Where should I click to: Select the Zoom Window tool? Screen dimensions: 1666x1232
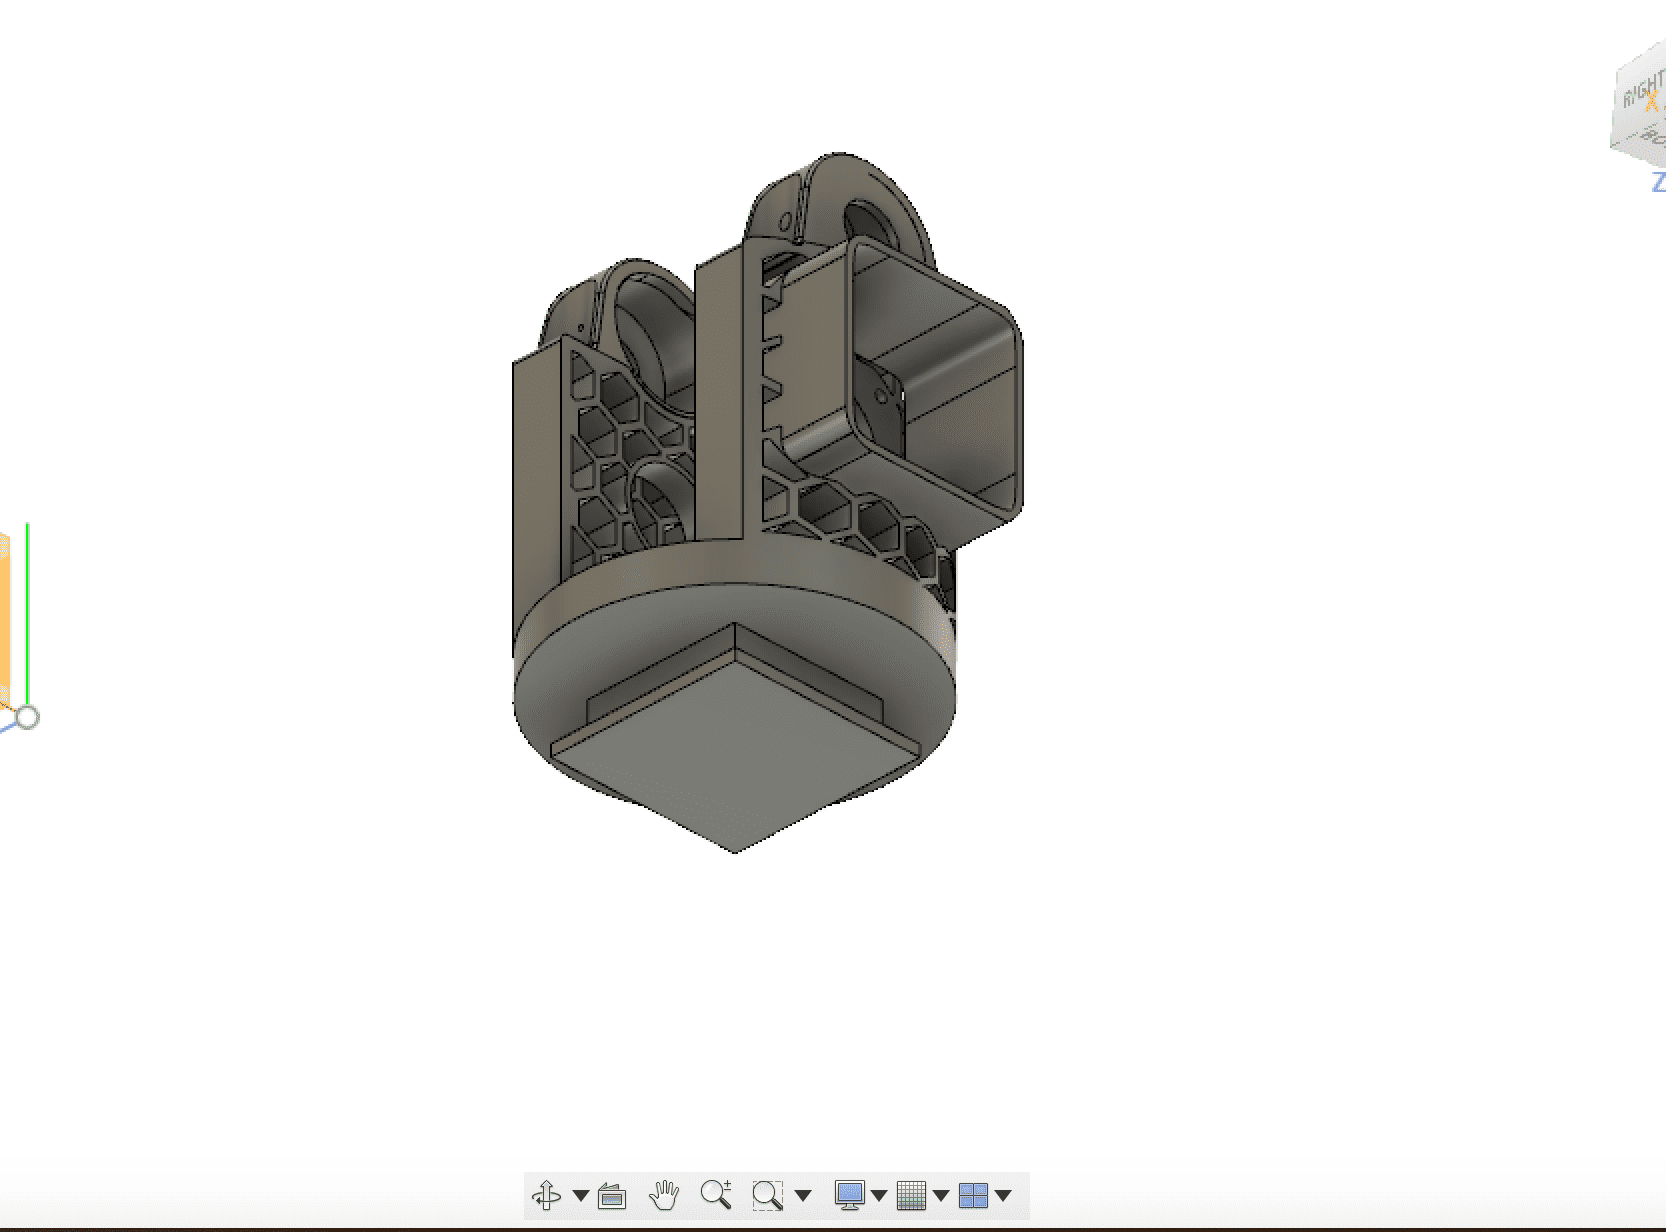767,1195
